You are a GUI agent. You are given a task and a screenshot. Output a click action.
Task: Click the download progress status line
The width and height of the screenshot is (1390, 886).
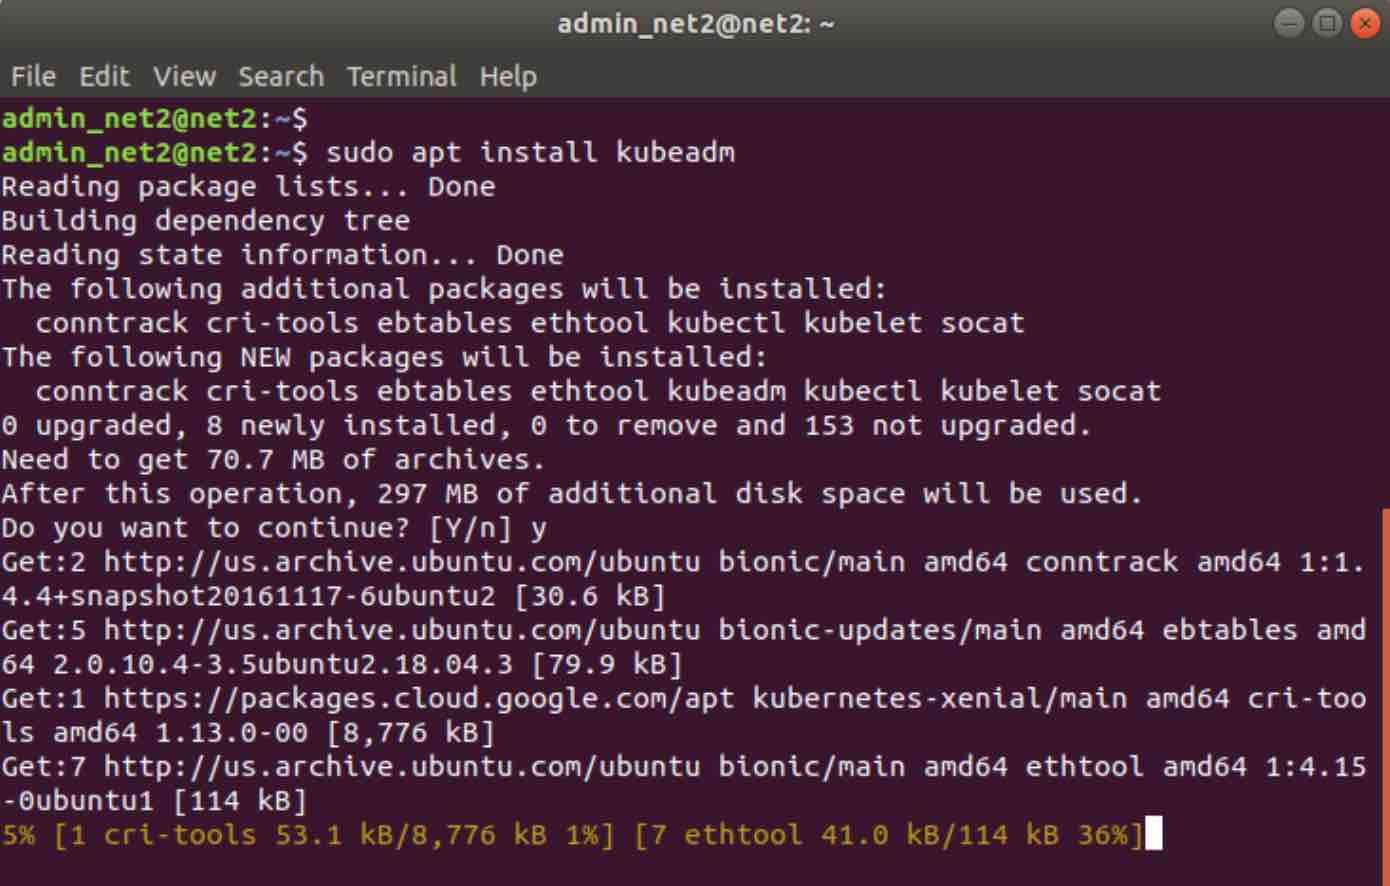coord(572,834)
